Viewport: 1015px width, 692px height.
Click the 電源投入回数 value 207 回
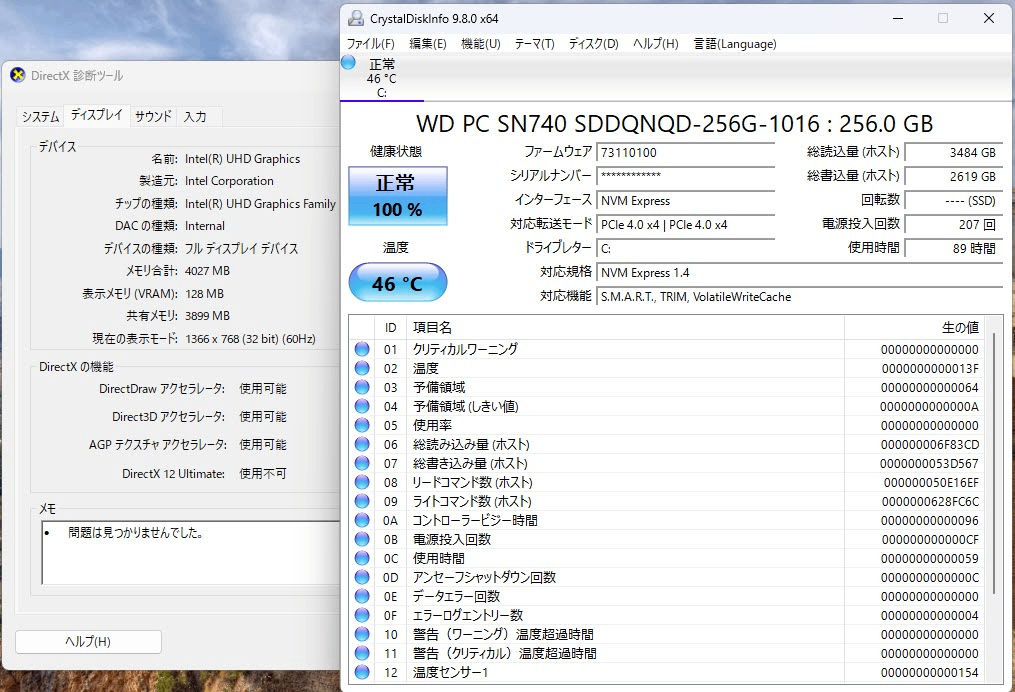pos(954,225)
